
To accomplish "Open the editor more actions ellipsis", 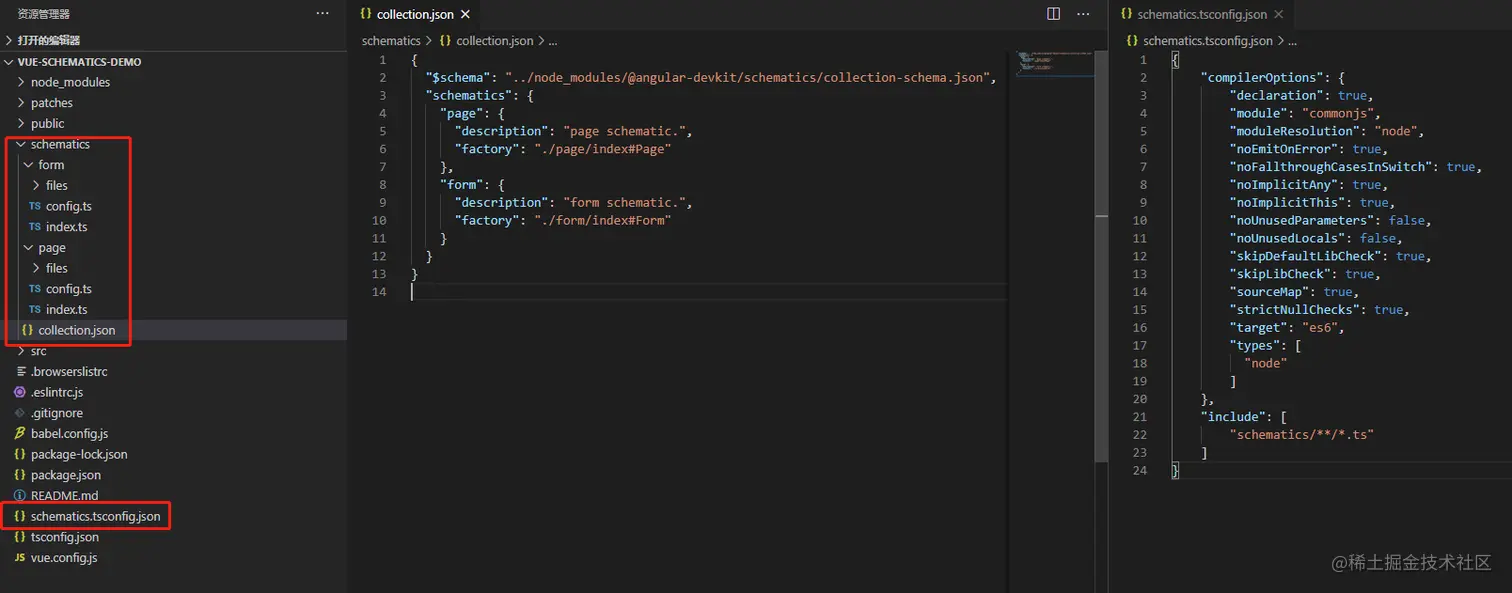I will coord(1082,14).
